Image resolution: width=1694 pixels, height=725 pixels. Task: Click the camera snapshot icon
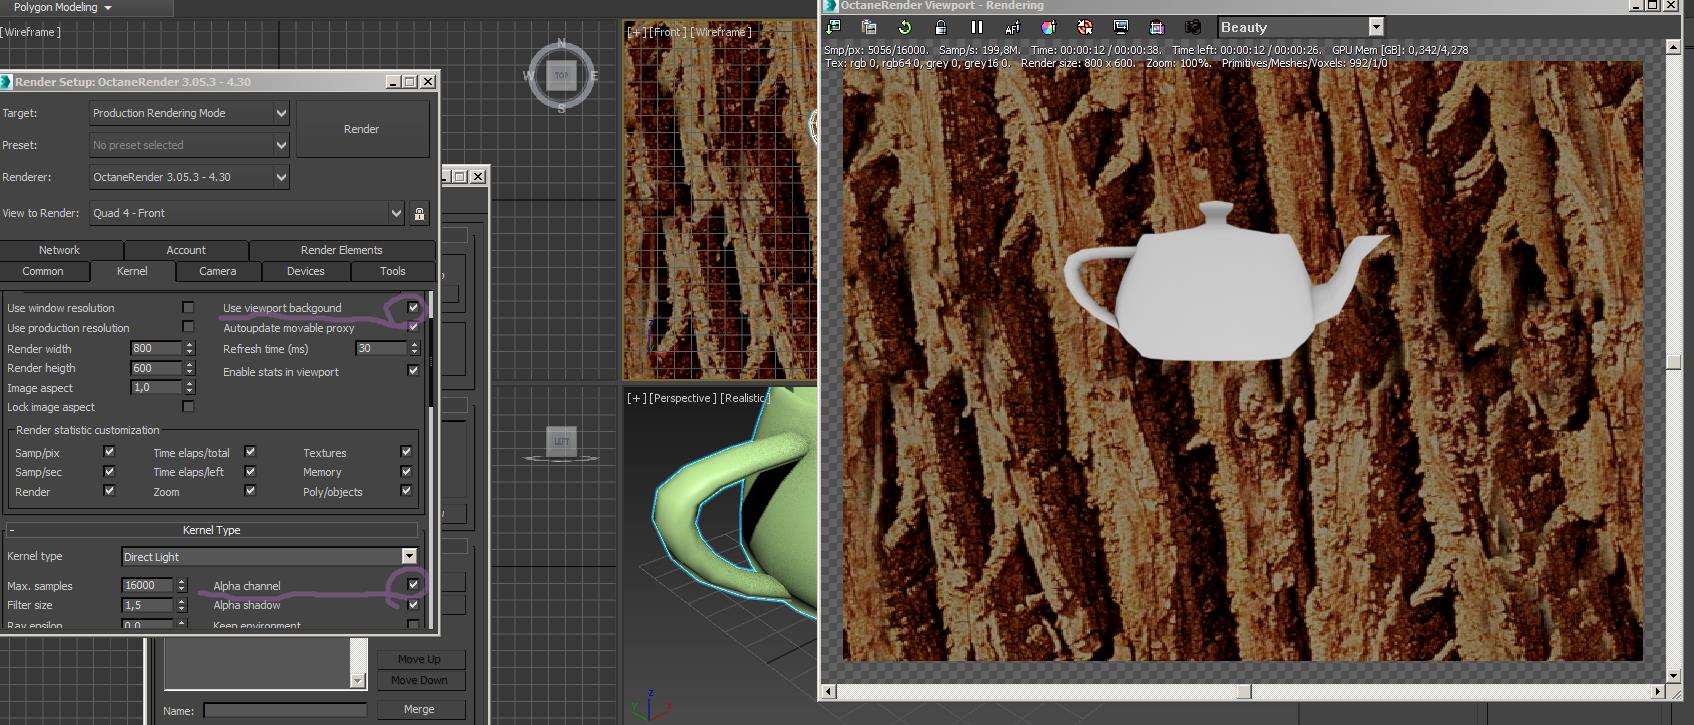pos(1192,27)
